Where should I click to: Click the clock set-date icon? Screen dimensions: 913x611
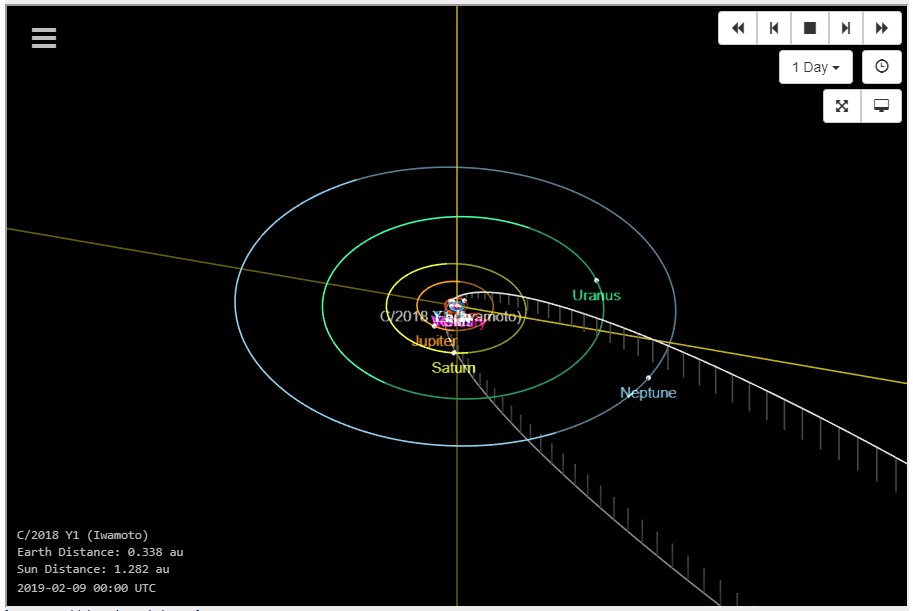tap(882, 66)
